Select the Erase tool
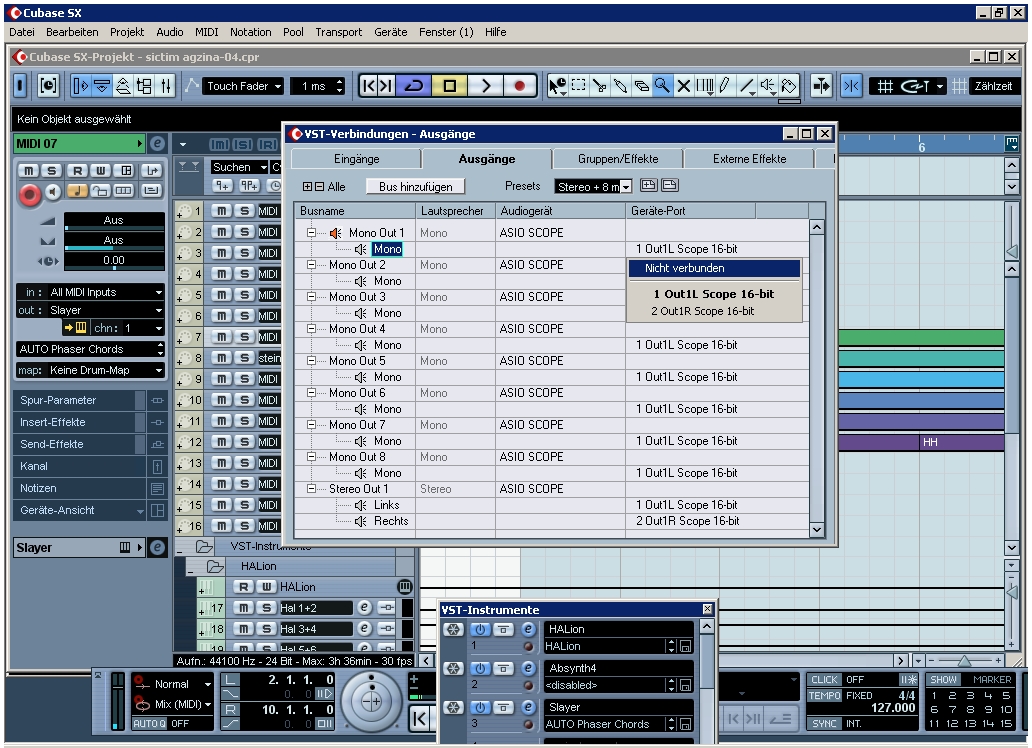1032x748 pixels. [641, 86]
